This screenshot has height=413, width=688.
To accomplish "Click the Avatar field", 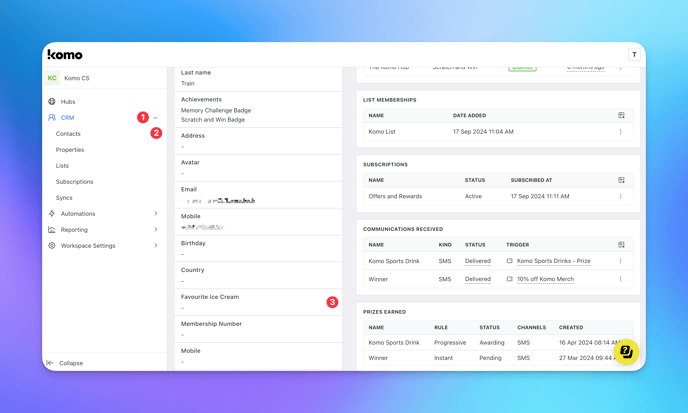I will pos(258,168).
